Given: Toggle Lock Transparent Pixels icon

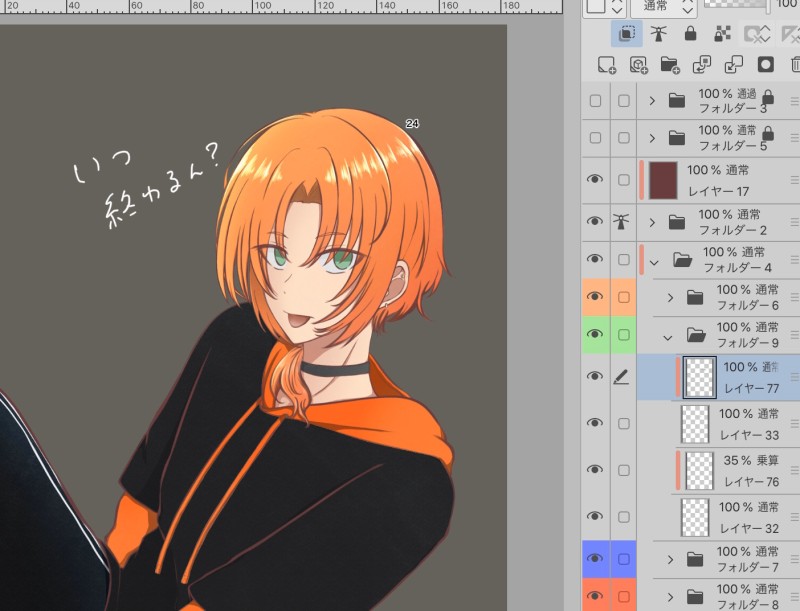Looking at the screenshot, I should 722,34.
